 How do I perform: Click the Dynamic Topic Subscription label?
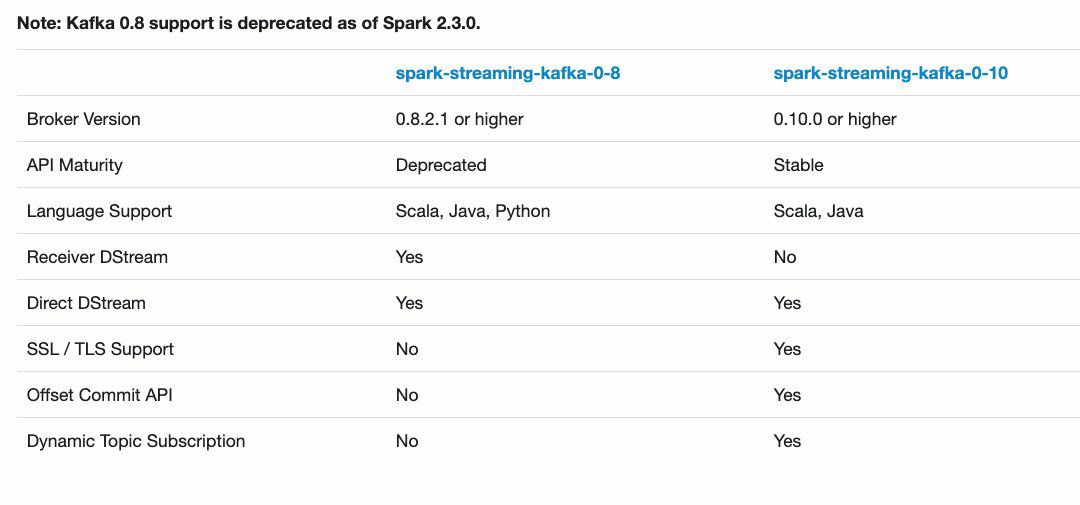[136, 441]
